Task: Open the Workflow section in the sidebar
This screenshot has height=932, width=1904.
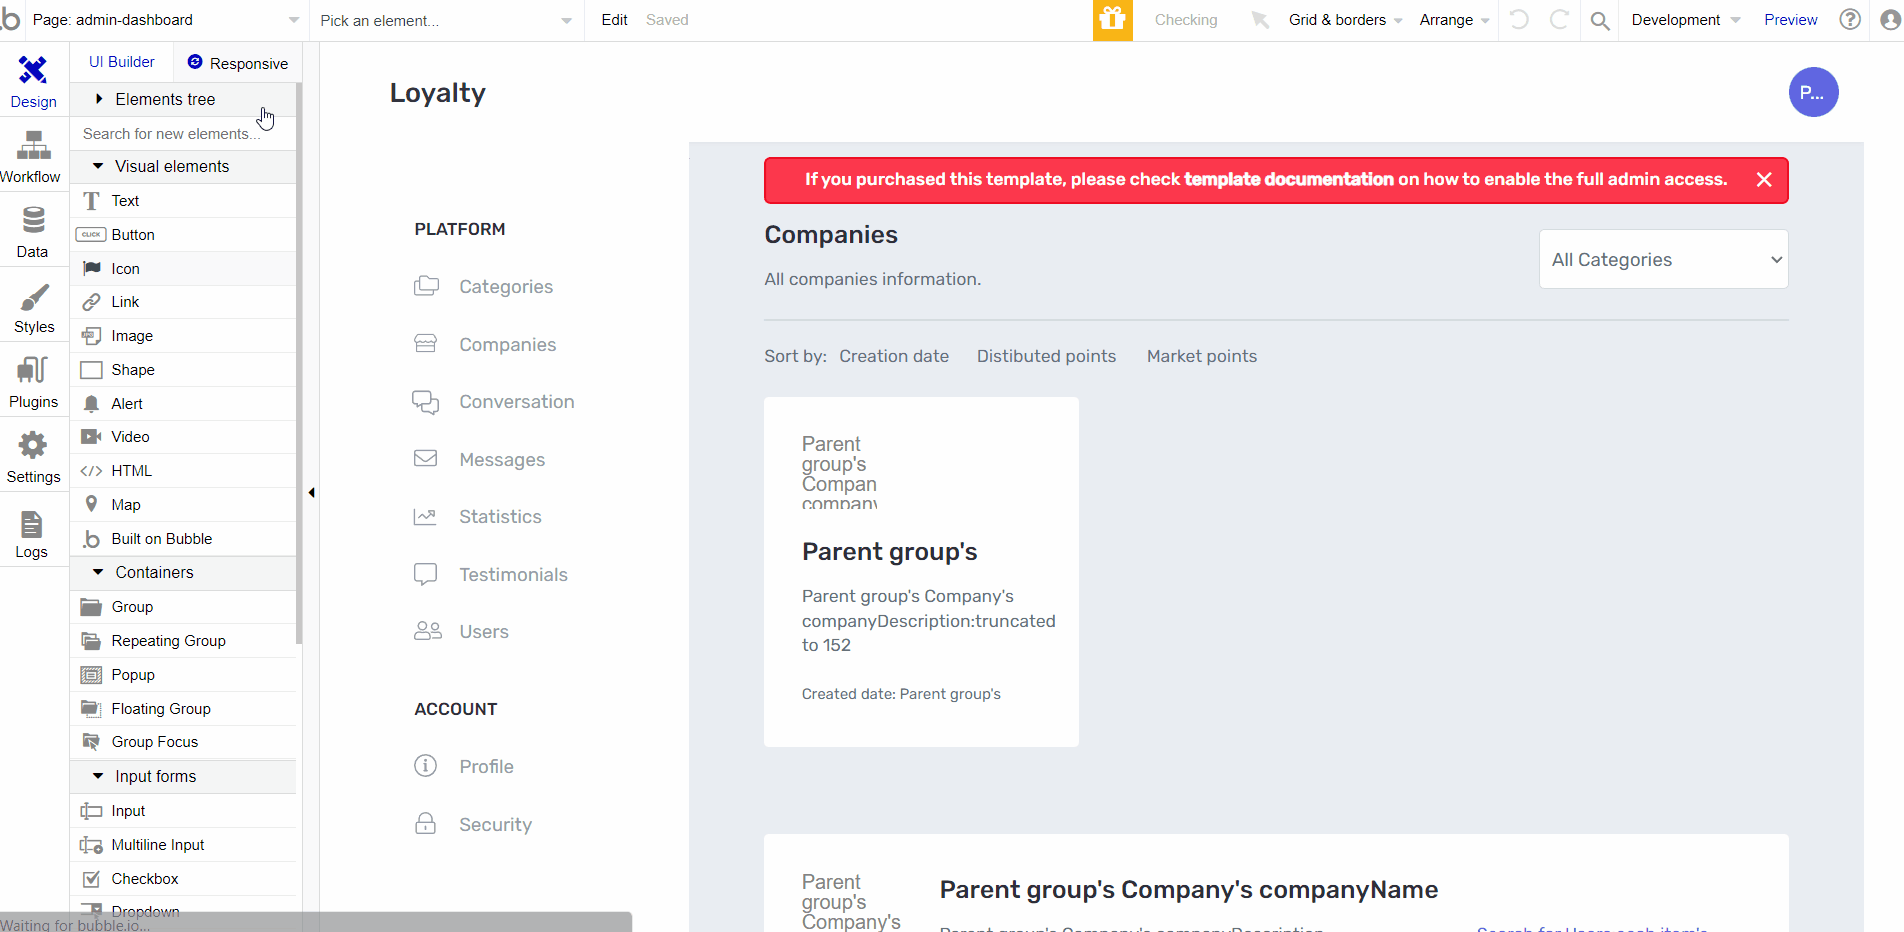Action: tap(33, 157)
